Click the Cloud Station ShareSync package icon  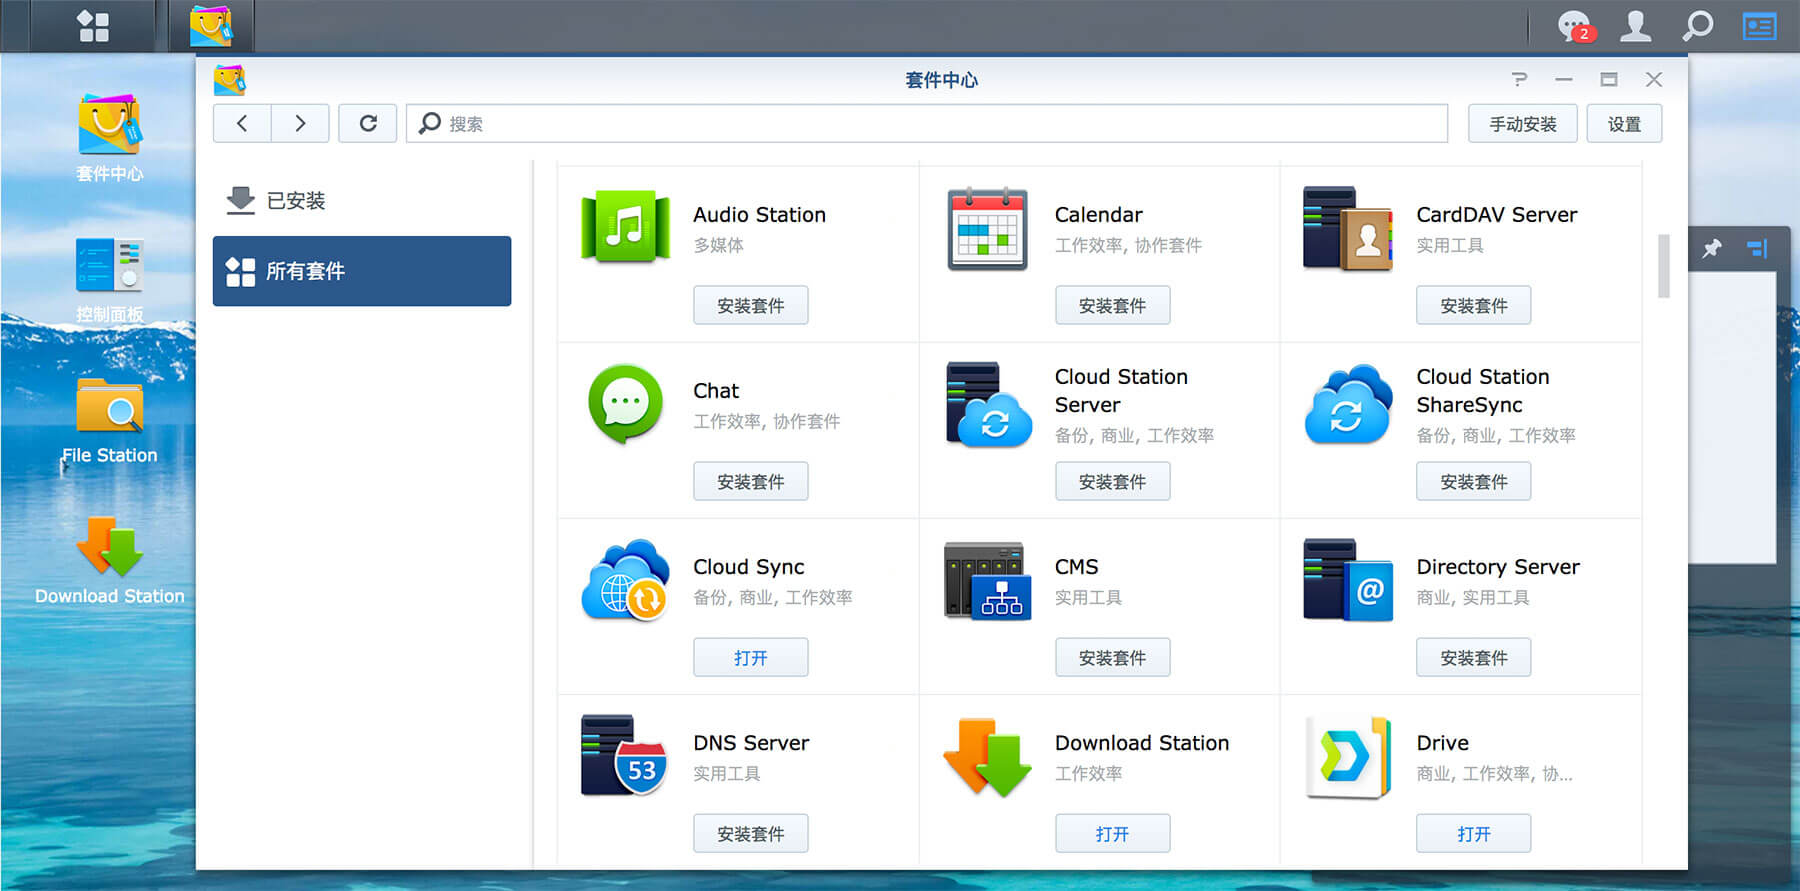(1348, 404)
